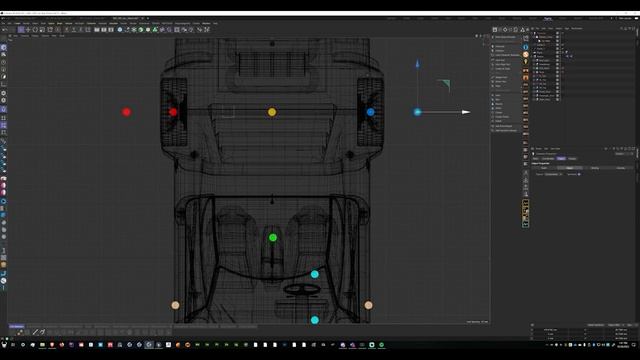The width and height of the screenshot is (640, 360).
Task: Click the orange circle icon in side strip
Action: click(x=525, y=55)
